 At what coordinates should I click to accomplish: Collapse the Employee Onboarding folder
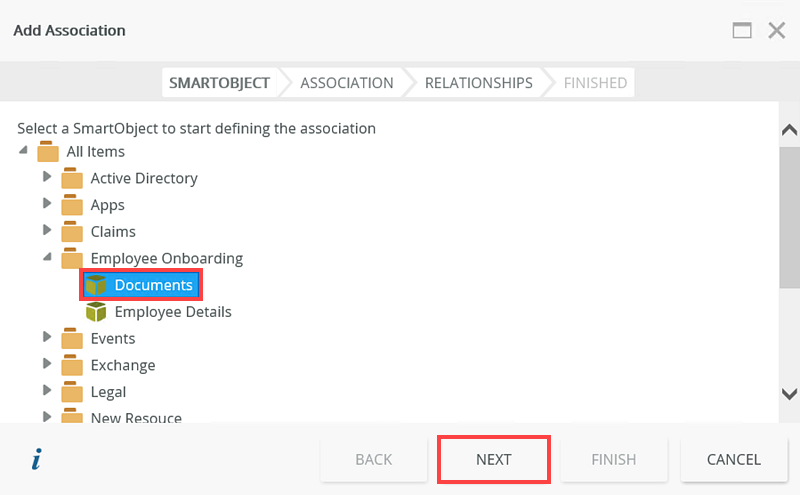click(x=47, y=257)
